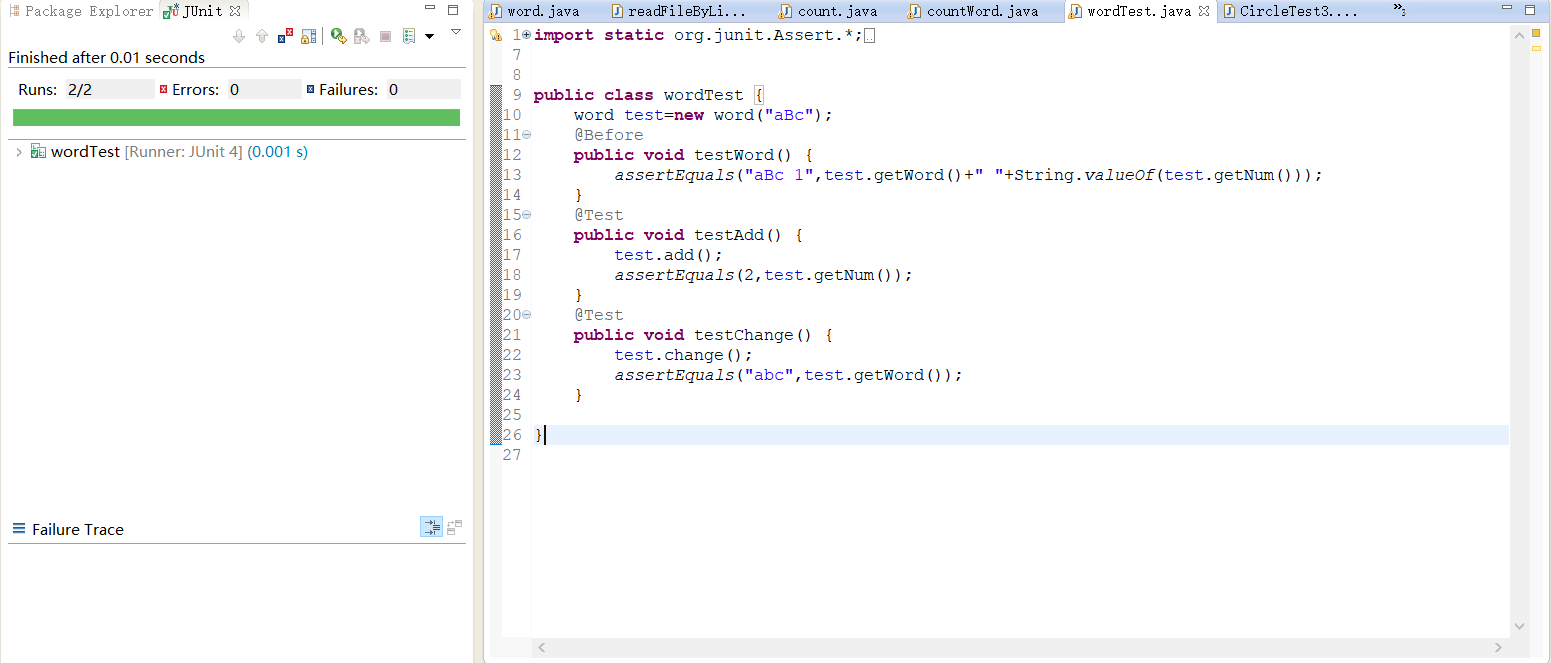This screenshot has width=1551, height=663.
Task: Show the hidden editor tabs list
Action: click(x=1398, y=12)
